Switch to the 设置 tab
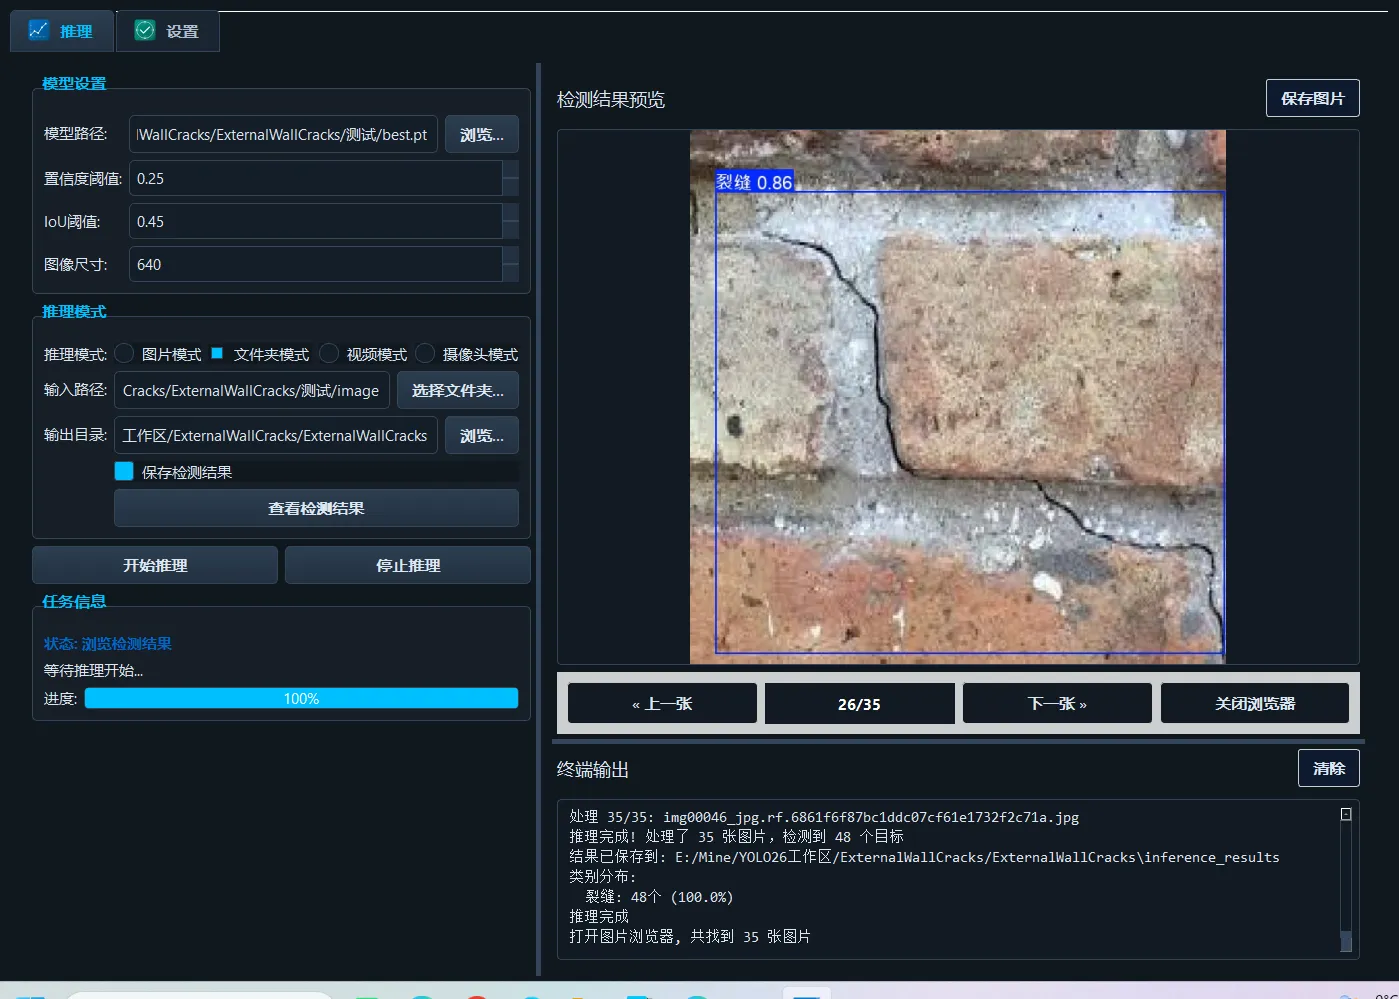 (x=168, y=31)
